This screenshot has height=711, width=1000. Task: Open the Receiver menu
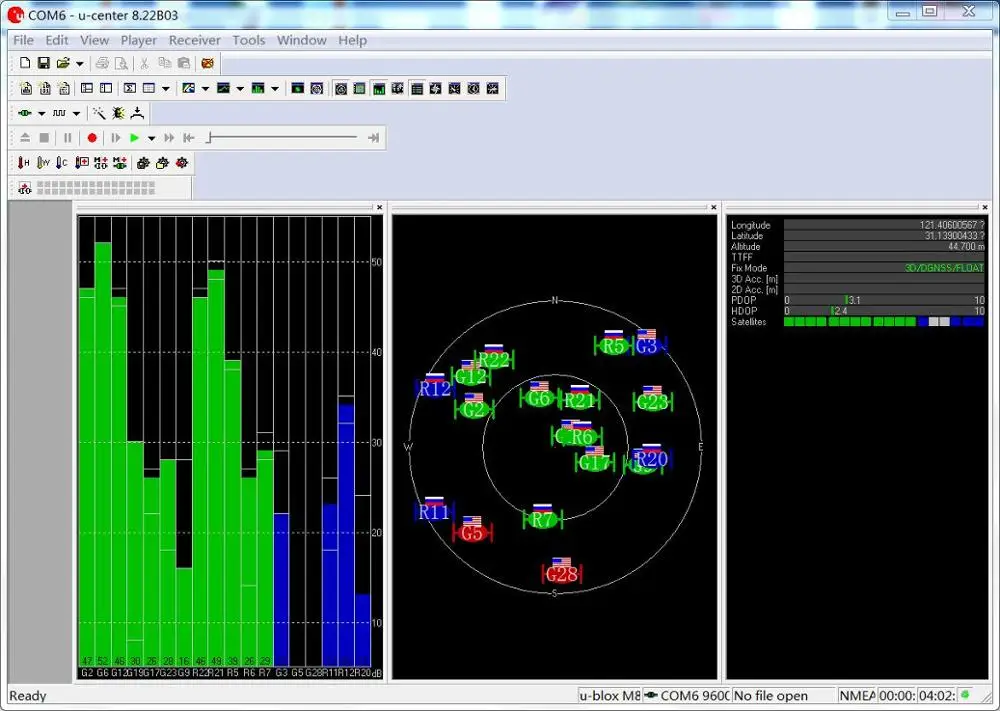(x=195, y=40)
